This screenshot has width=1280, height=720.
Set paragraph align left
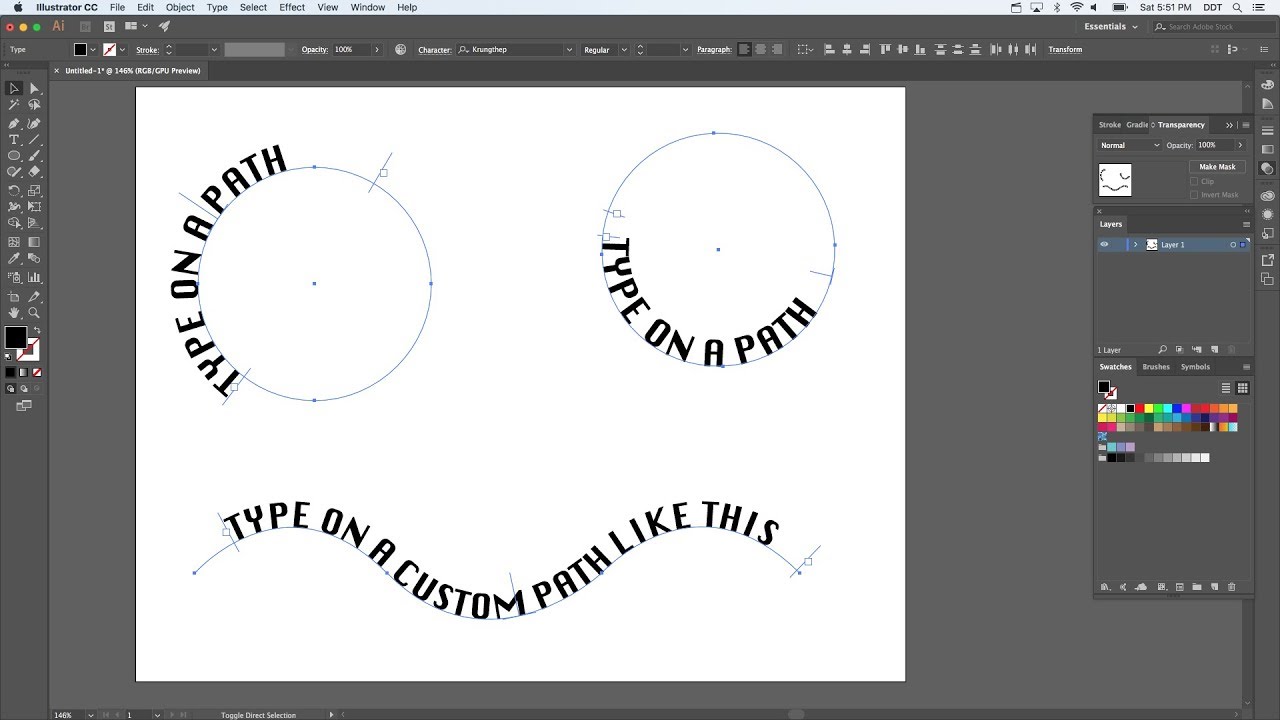click(744, 49)
